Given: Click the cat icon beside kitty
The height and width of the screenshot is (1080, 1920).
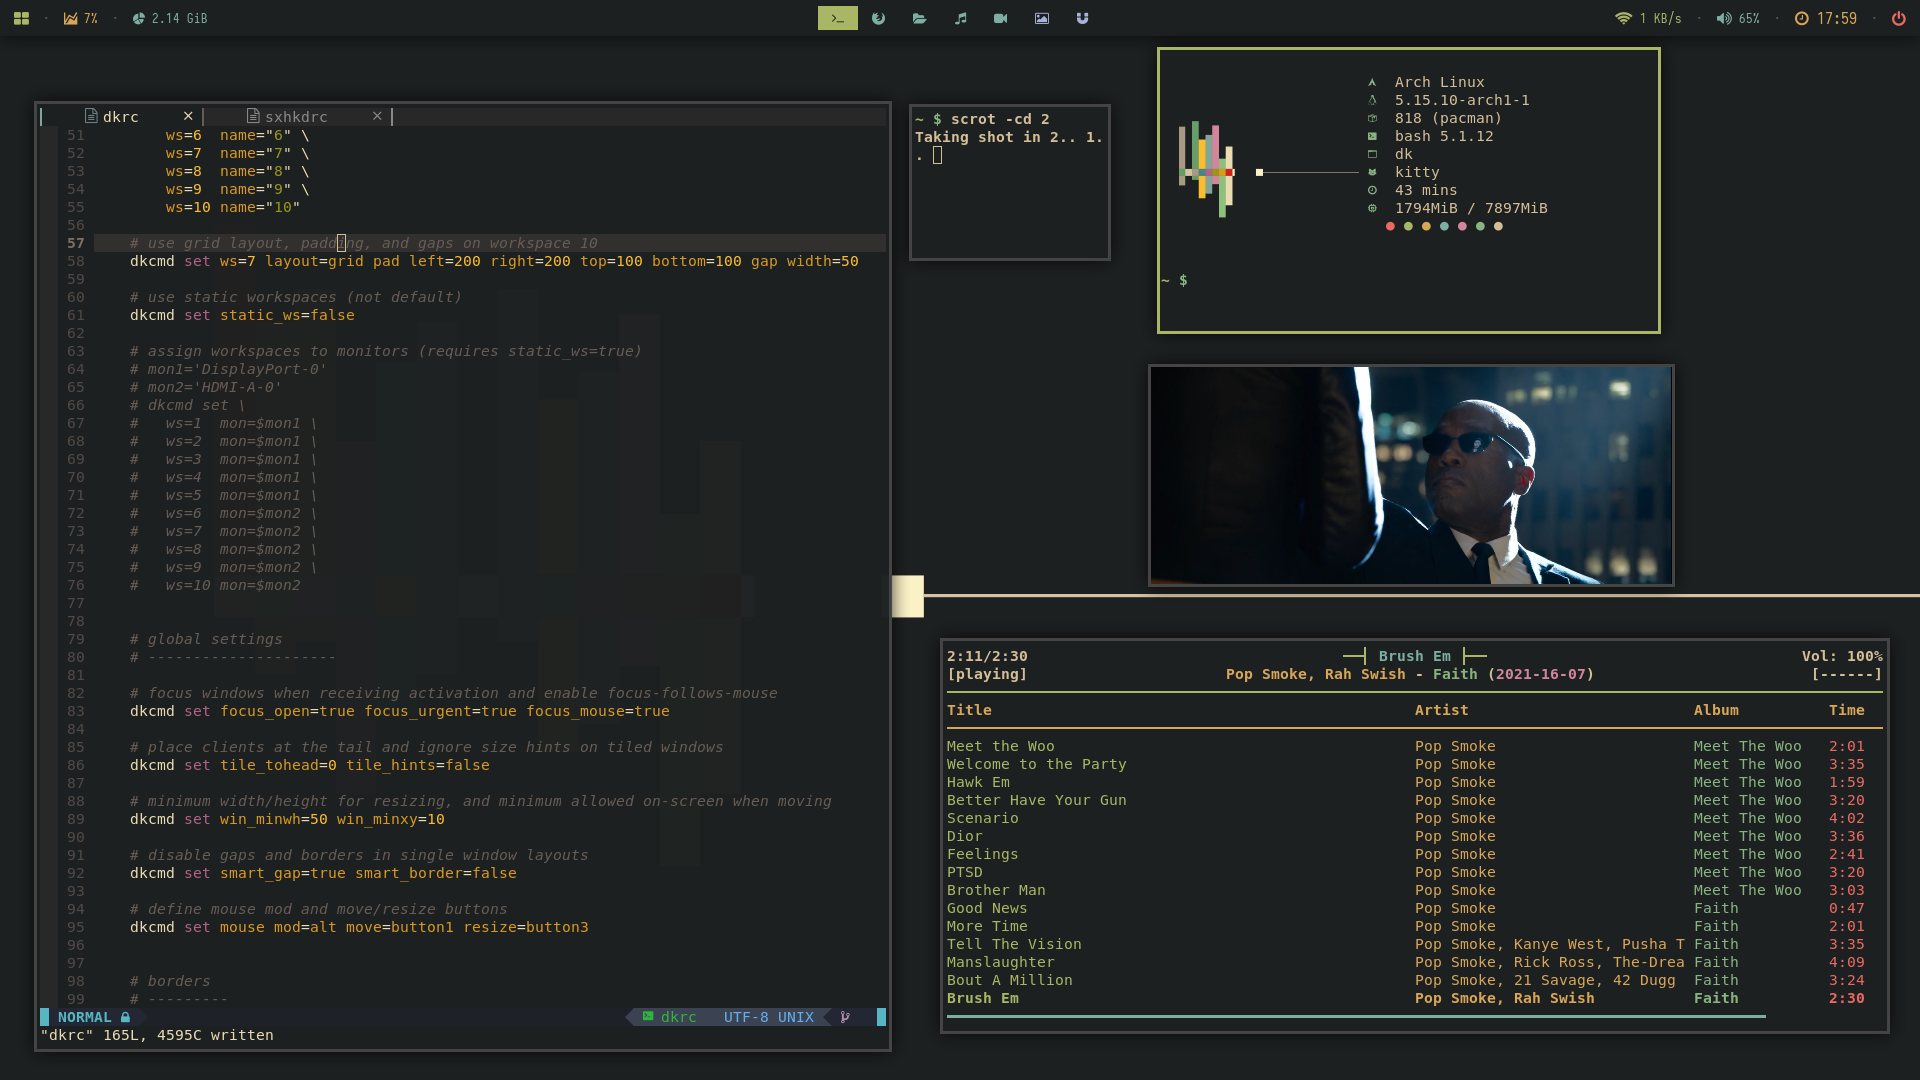Looking at the screenshot, I should click(x=1372, y=172).
